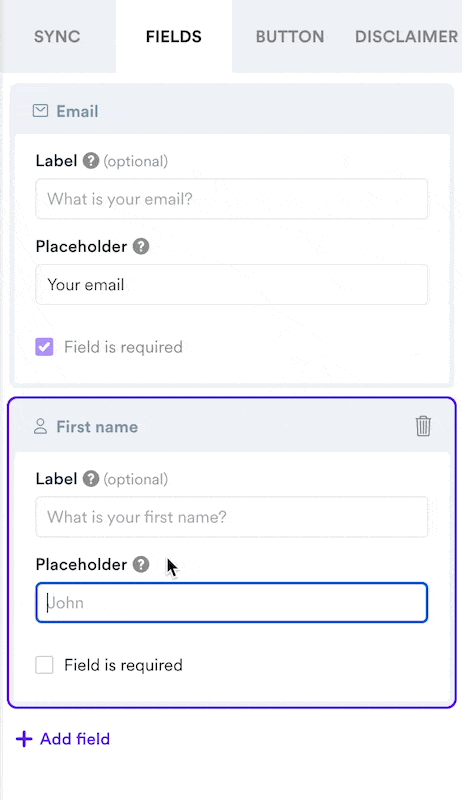Image resolution: width=462 pixels, height=800 pixels.
Task: Click the envelope icon in Email header
Action: 40,111
